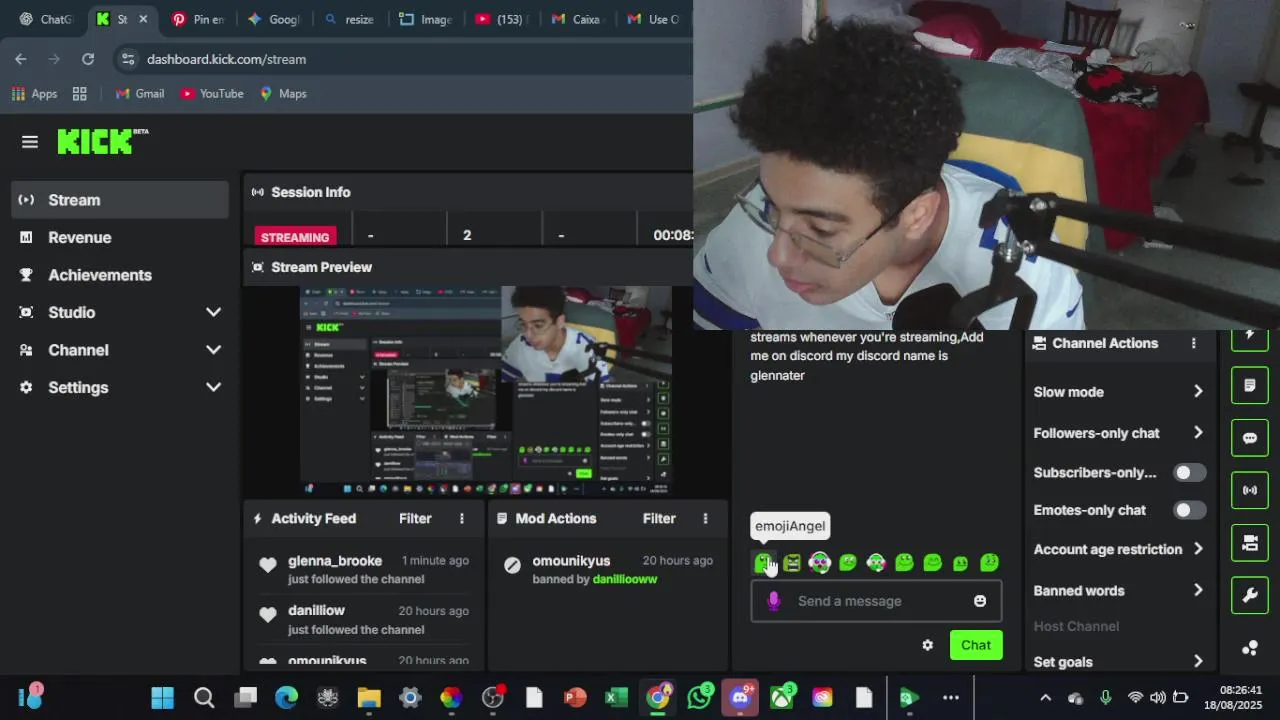Viewport: 1280px width, 720px height.
Task: Open Banned words options arrow
Action: tap(1198, 590)
